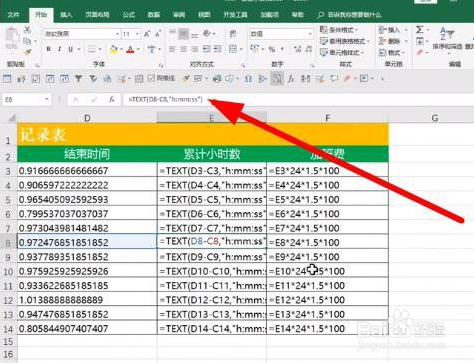Click the insert function fx button beside formula bar
The width and height of the screenshot is (474, 363).
(x=112, y=99)
